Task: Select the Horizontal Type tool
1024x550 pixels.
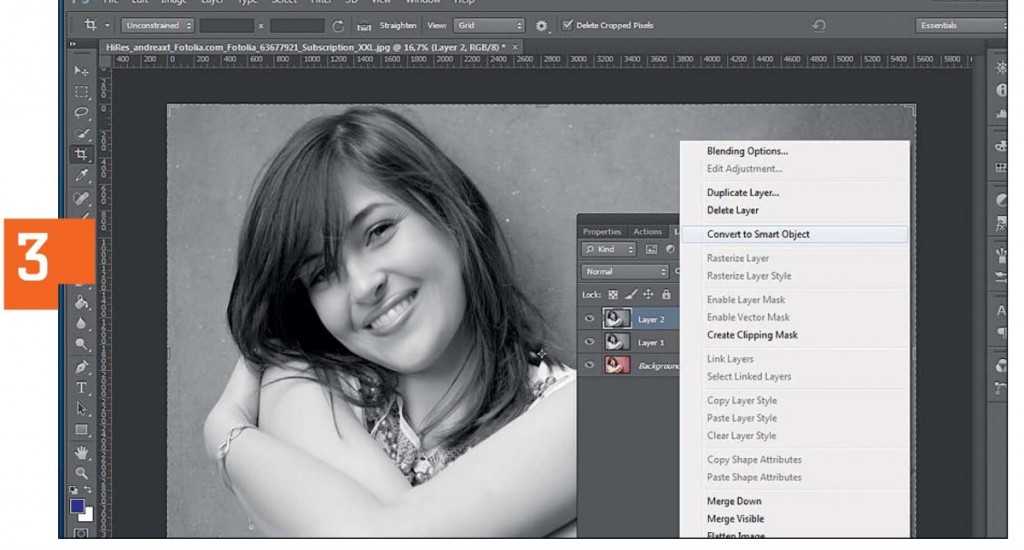Action: [x=82, y=388]
